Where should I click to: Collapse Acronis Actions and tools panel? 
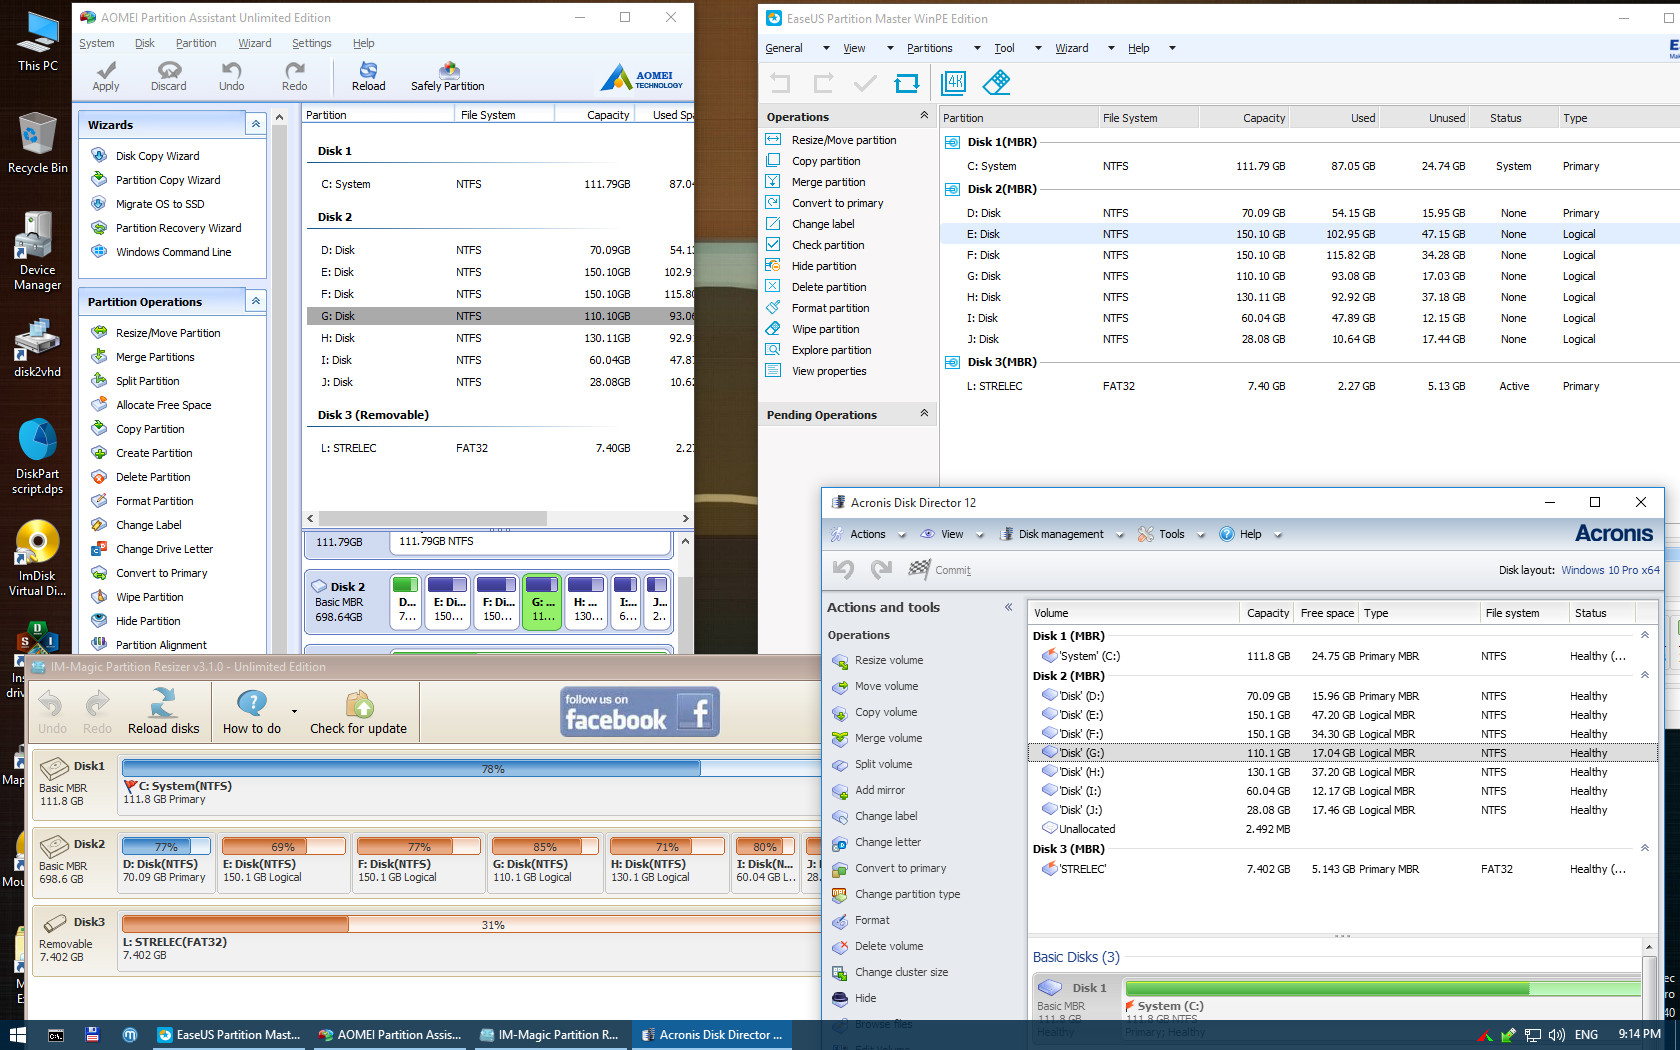coord(1008,607)
